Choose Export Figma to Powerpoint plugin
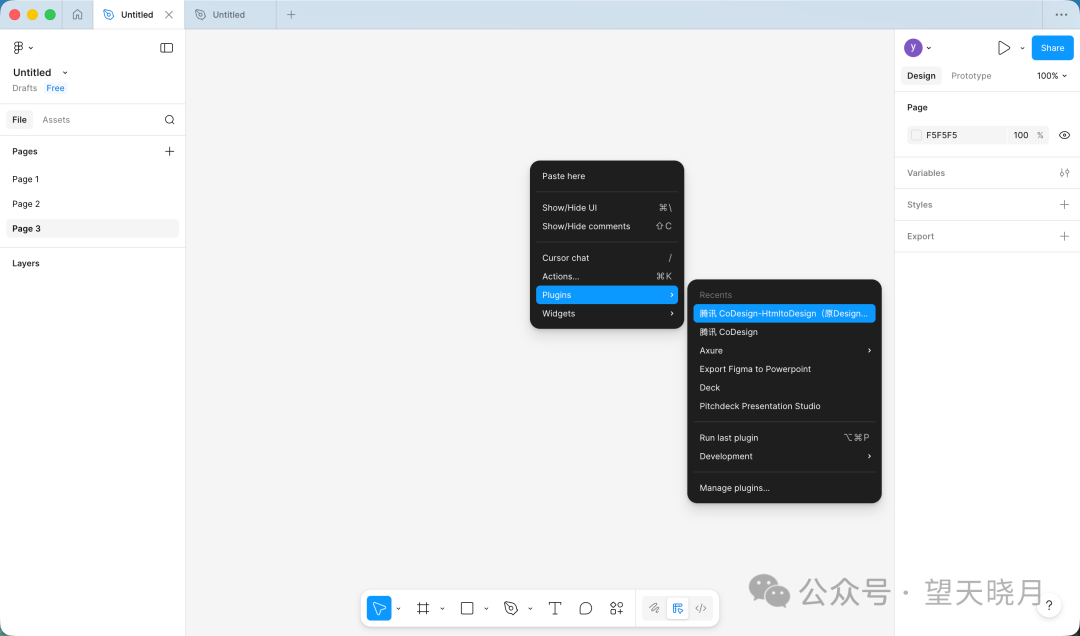This screenshot has width=1080, height=636. (x=755, y=369)
